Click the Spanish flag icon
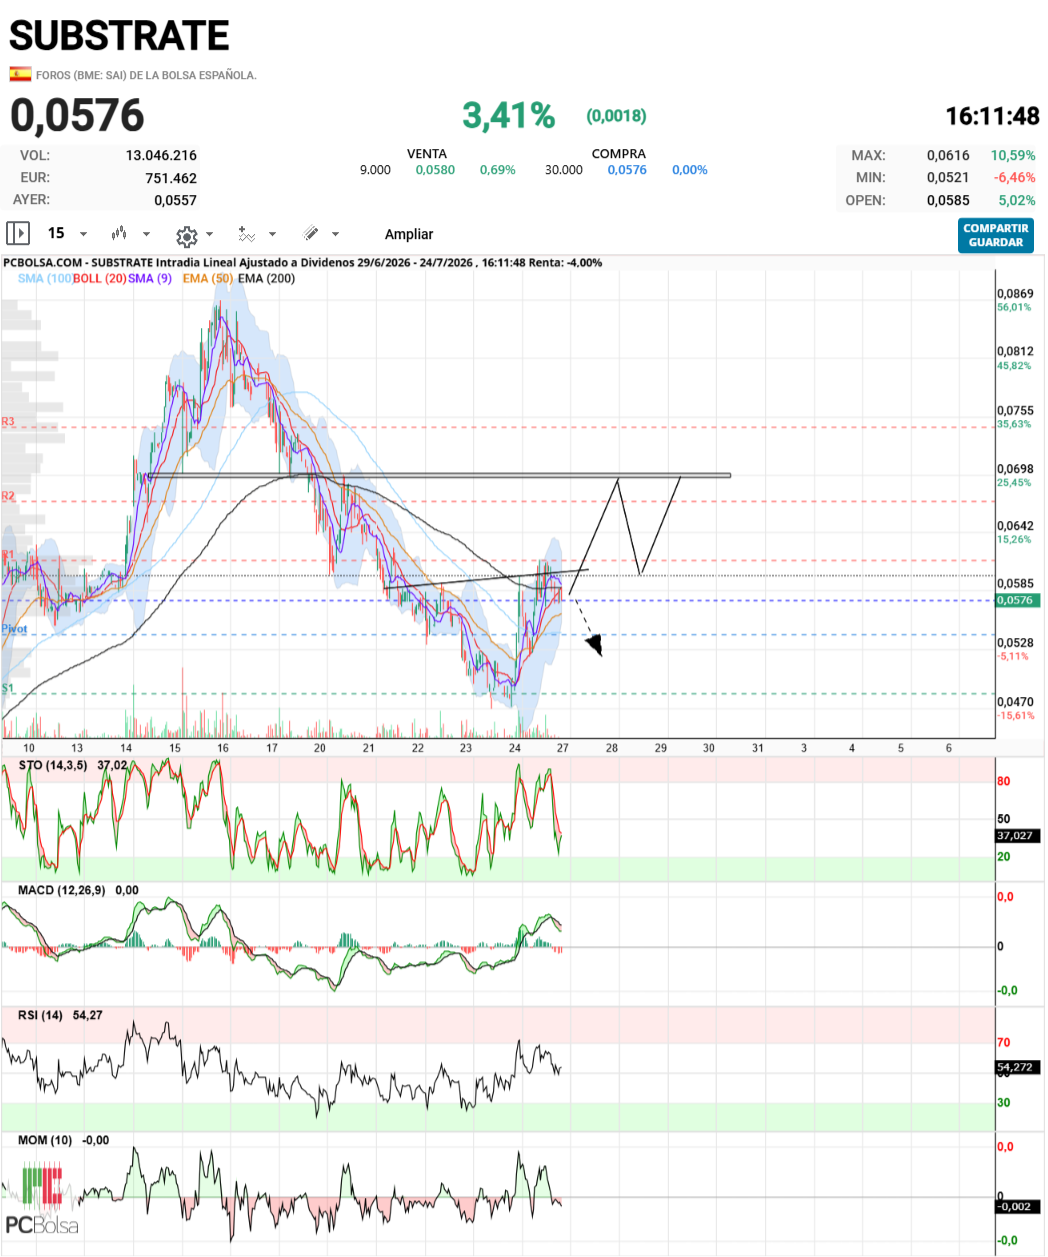The width and height of the screenshot is (1048, 1257). 20,74
